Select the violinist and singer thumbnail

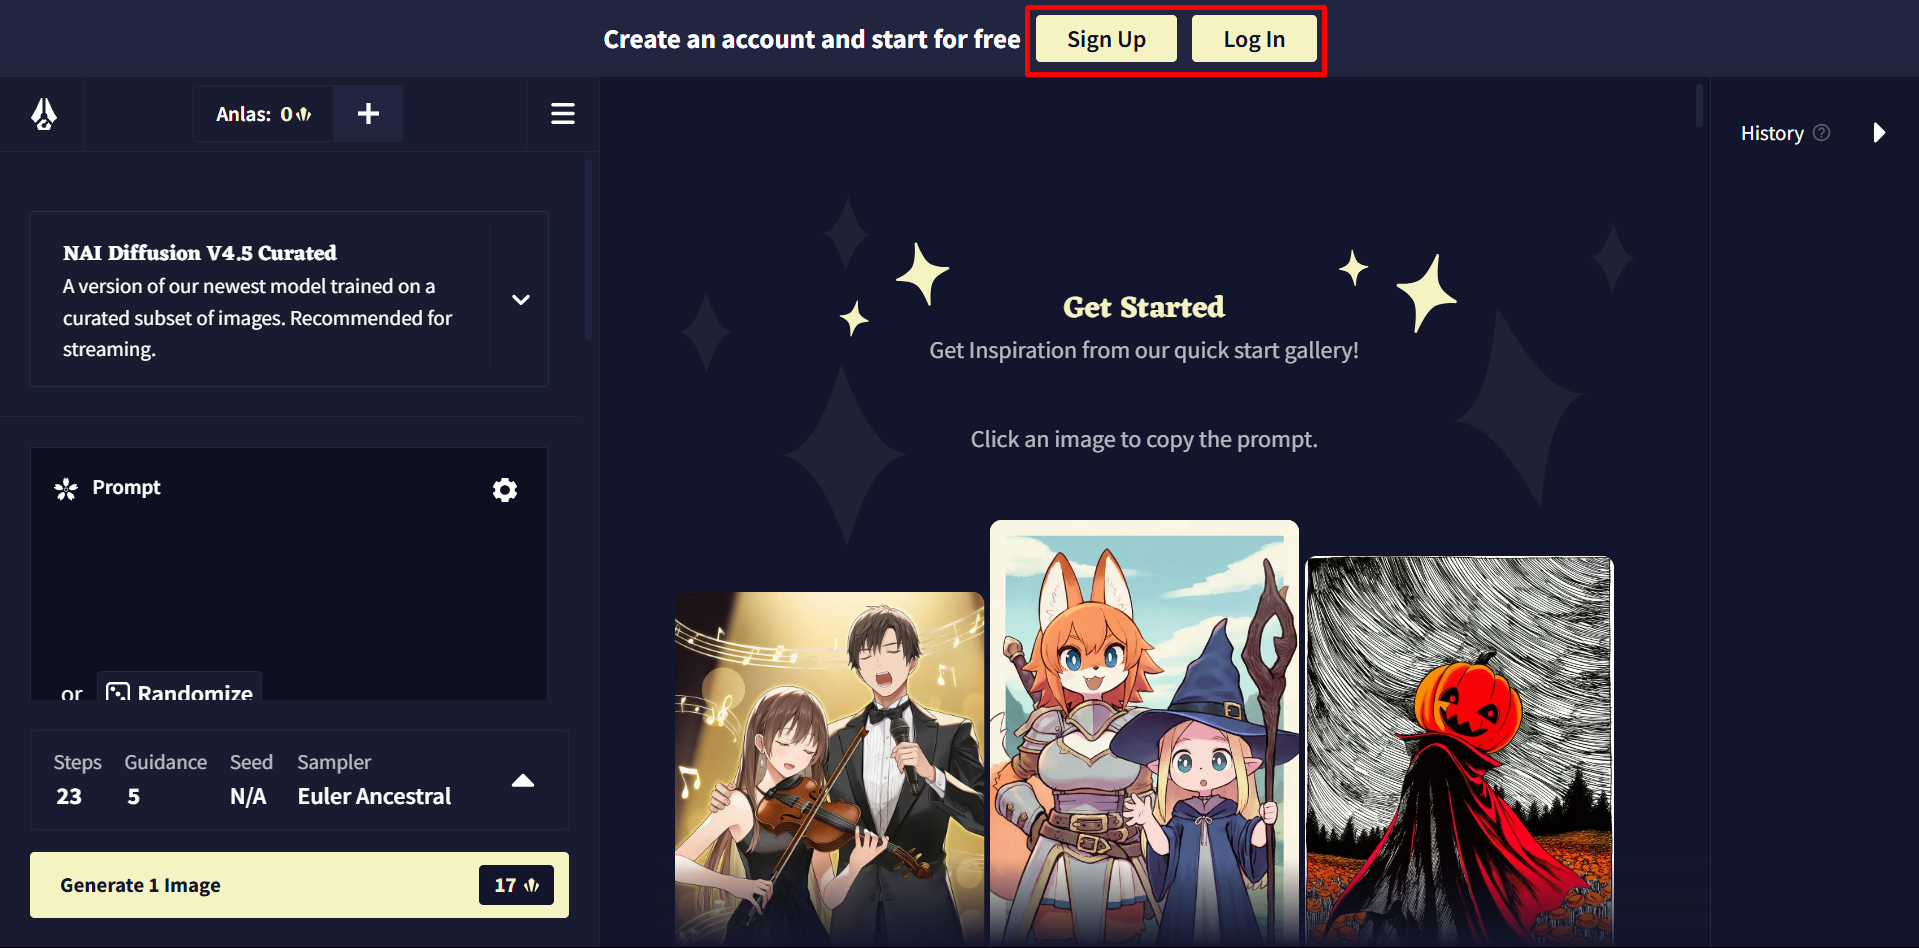pos(829,768)
